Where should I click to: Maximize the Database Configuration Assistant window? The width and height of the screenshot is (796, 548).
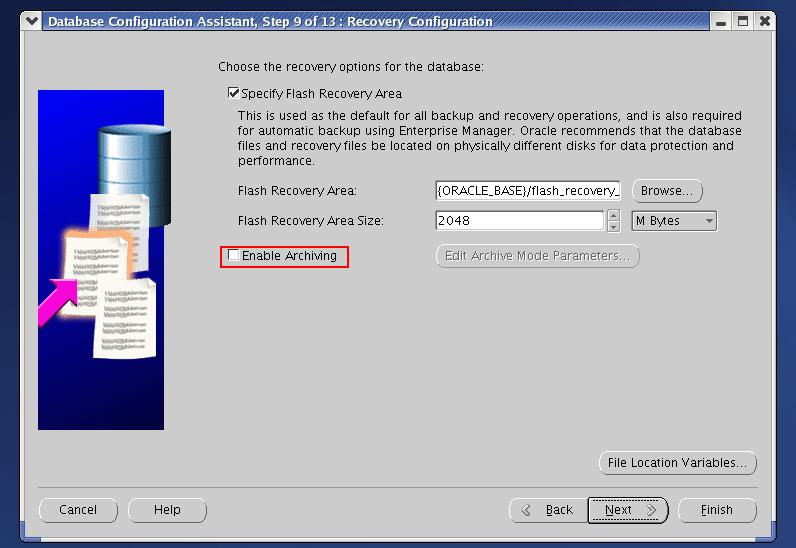pyautogui.click(x=743, y=20)
